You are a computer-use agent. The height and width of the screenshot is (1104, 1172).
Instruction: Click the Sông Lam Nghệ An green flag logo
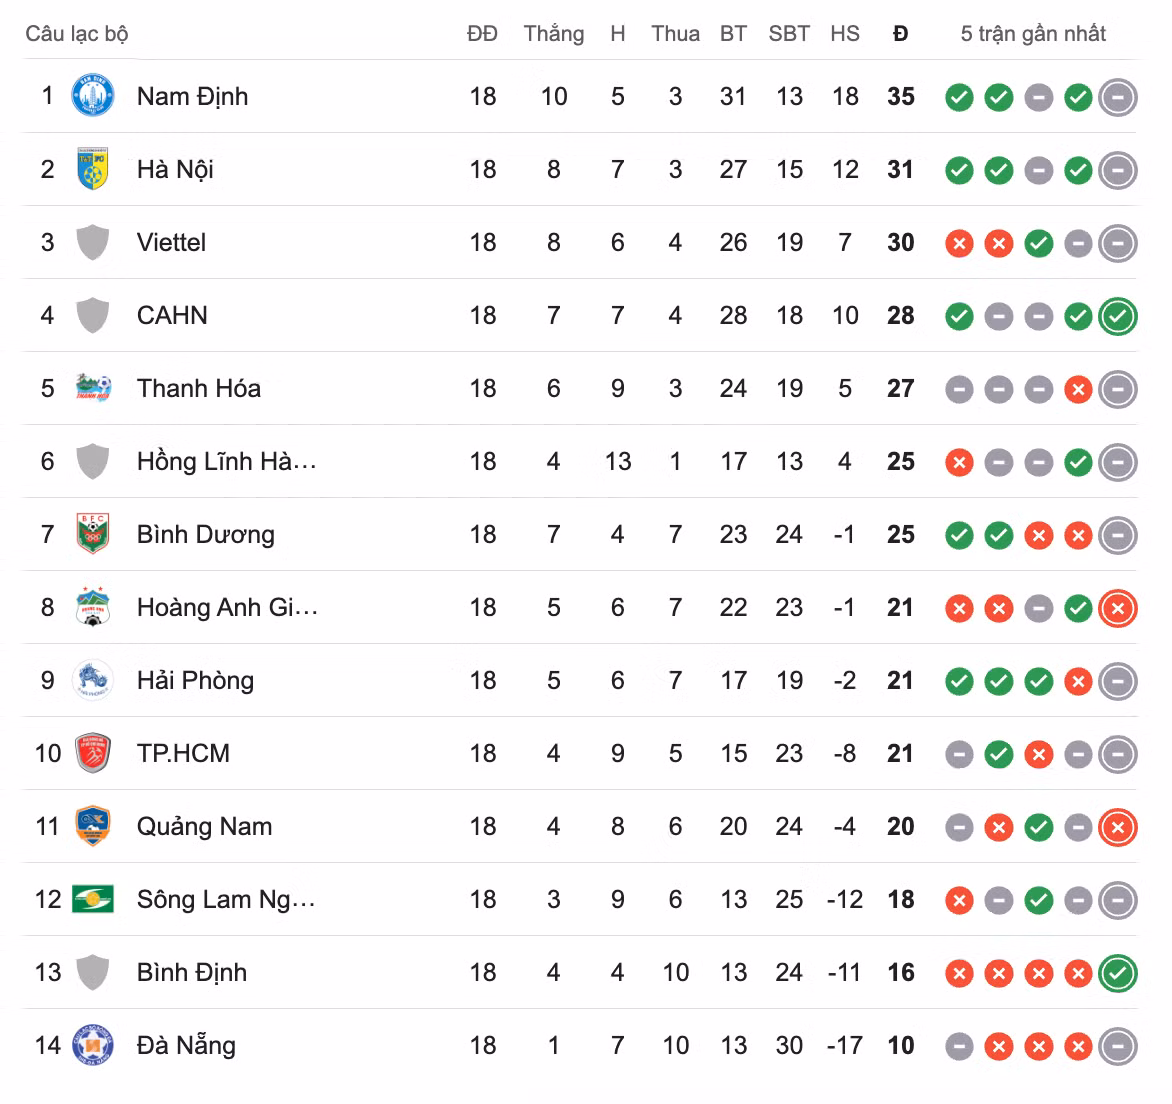pos(93,898)
